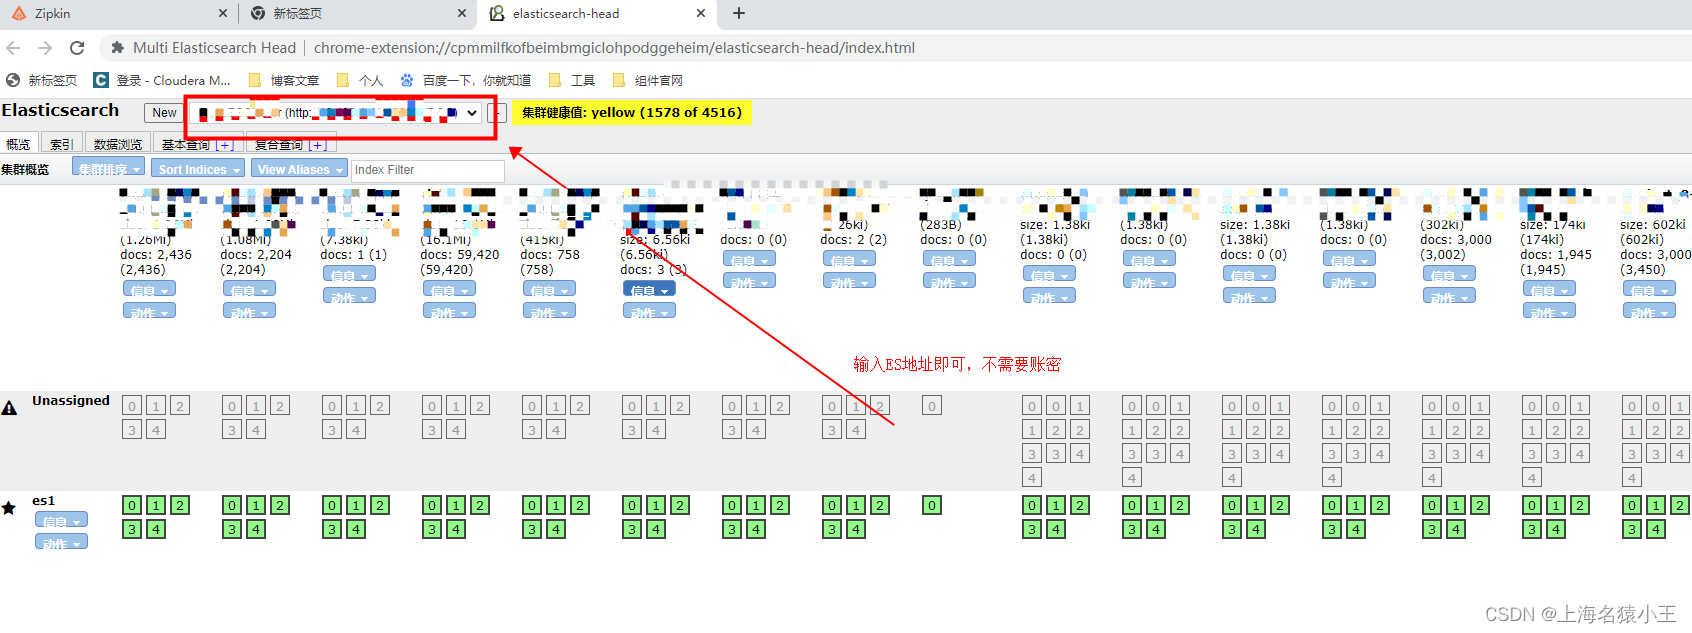Expand the View Aliases dropdown

click(x=299, y=169)
